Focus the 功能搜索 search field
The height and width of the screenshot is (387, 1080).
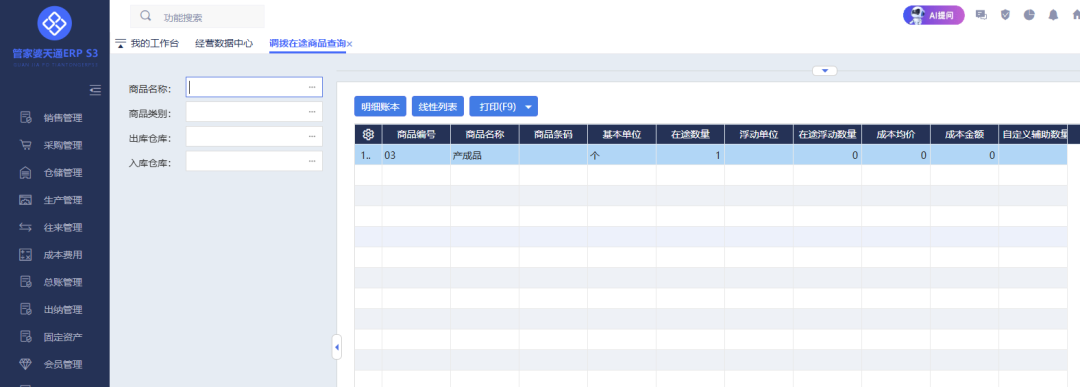[x=197, y=17]
